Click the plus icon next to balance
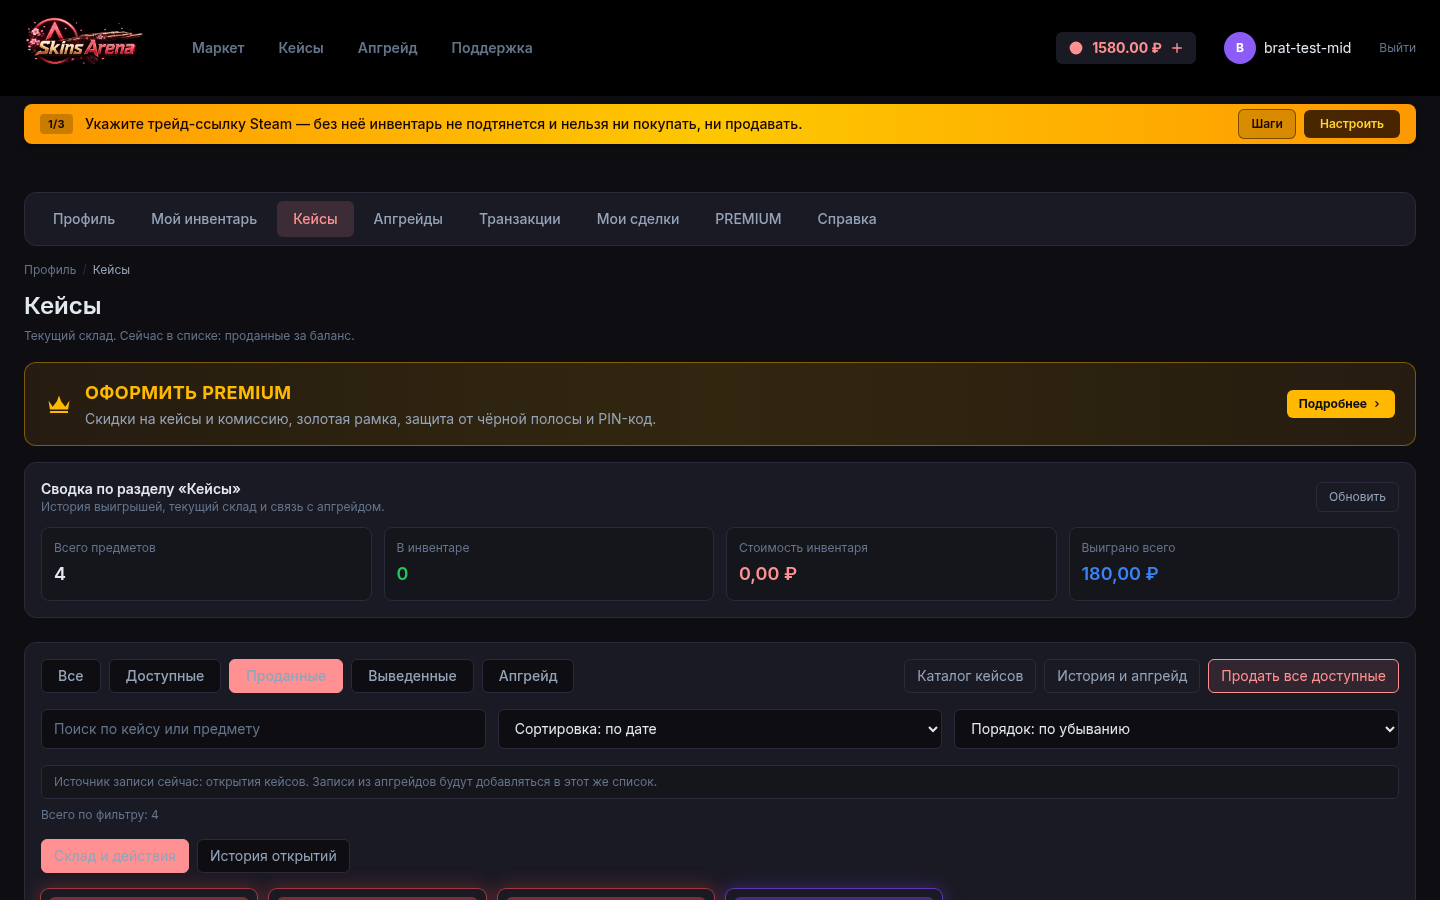This screenshot has height=900, width=1440. point(1177,48)
